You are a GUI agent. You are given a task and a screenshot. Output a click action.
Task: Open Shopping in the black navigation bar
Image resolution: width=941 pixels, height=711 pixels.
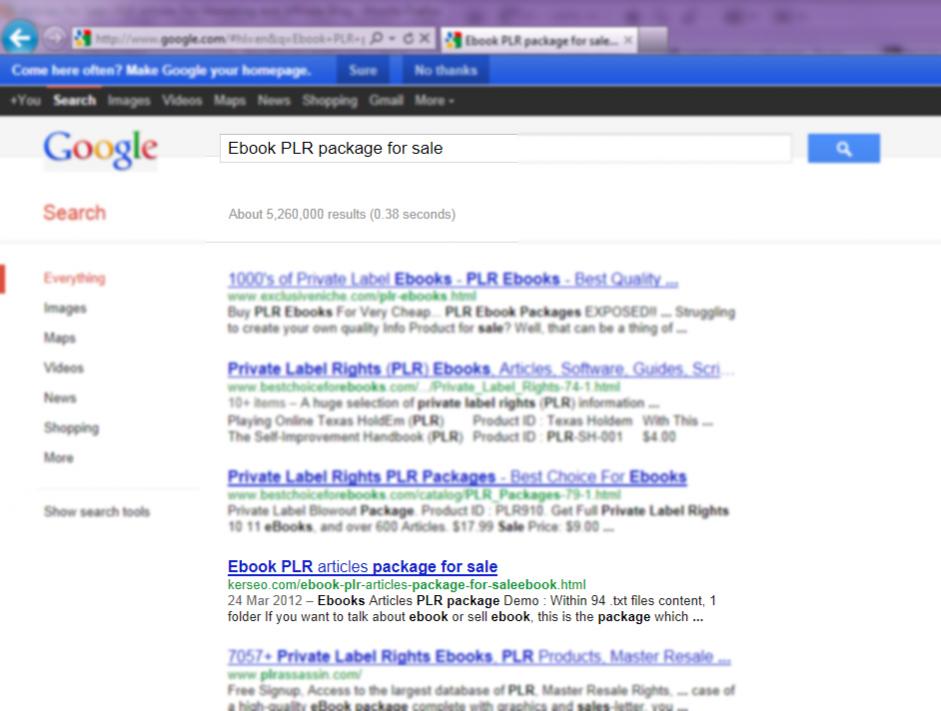[330, 100]
